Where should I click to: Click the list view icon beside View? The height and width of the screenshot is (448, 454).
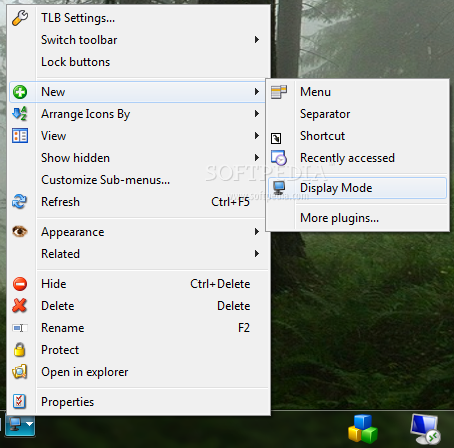click(x=20, y=136)
